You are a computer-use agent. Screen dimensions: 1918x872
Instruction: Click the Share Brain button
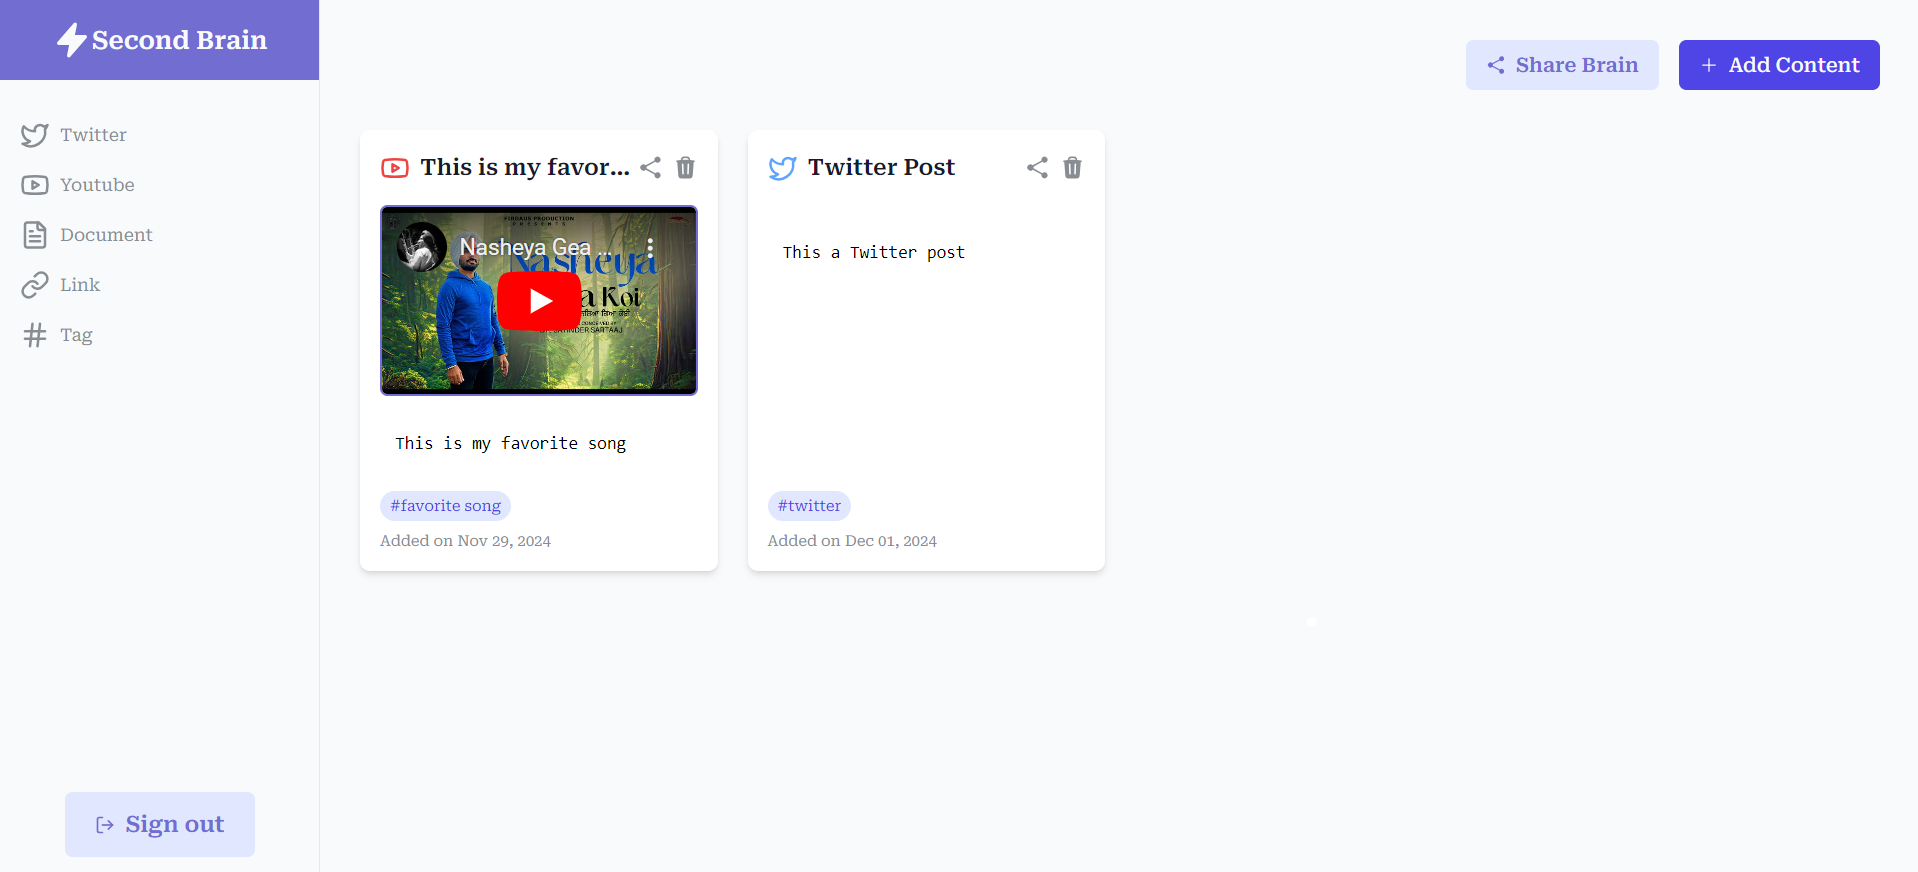coord(1562,65)
